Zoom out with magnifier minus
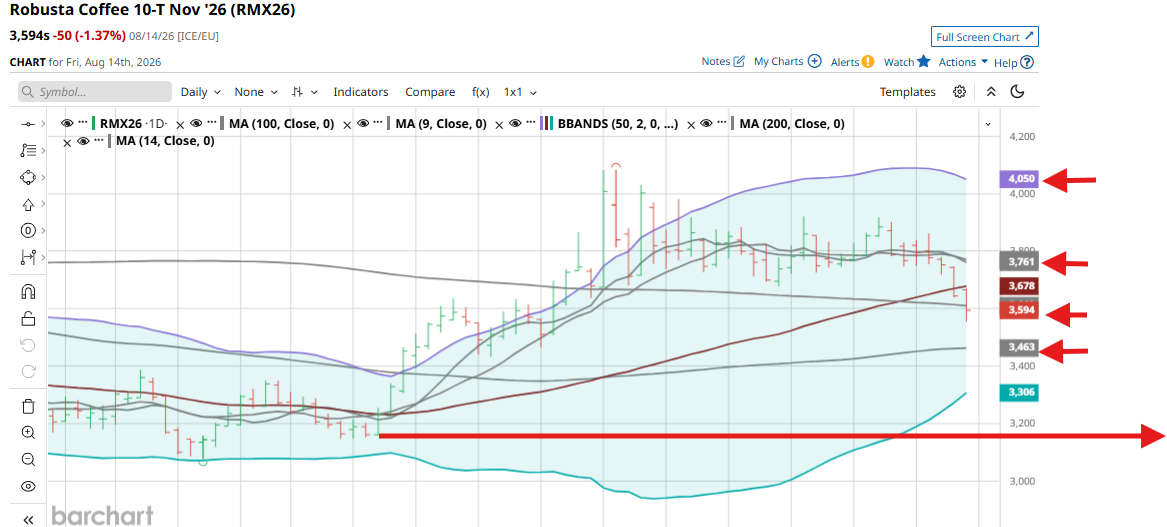The image size is (1167, 527). pyautogui.click(x=28, y=459)
